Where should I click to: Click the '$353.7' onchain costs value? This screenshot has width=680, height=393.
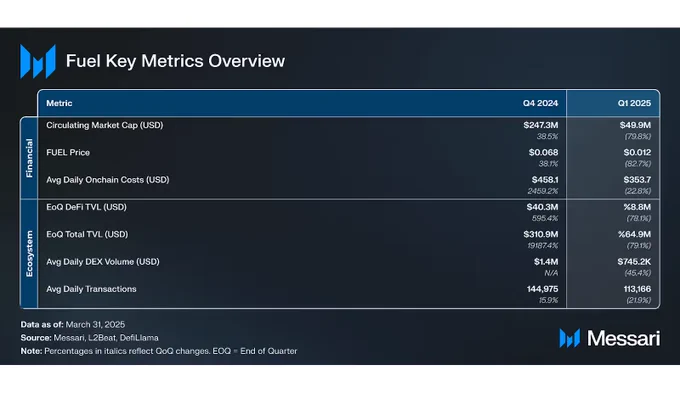tap(638, 180)
